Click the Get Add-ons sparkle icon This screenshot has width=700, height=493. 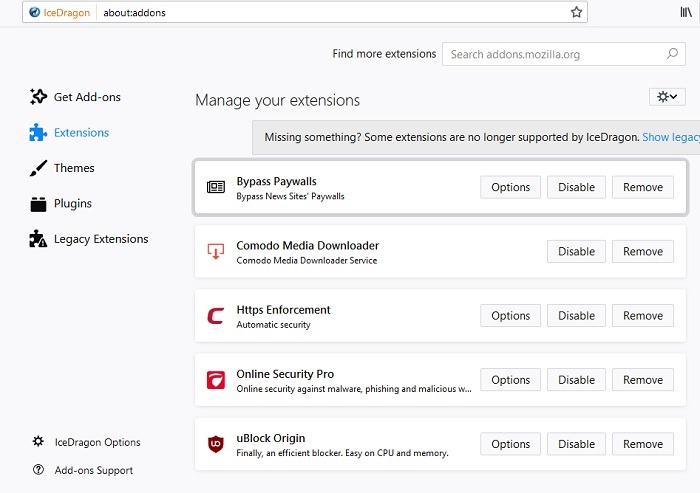[x=38, y=96]
